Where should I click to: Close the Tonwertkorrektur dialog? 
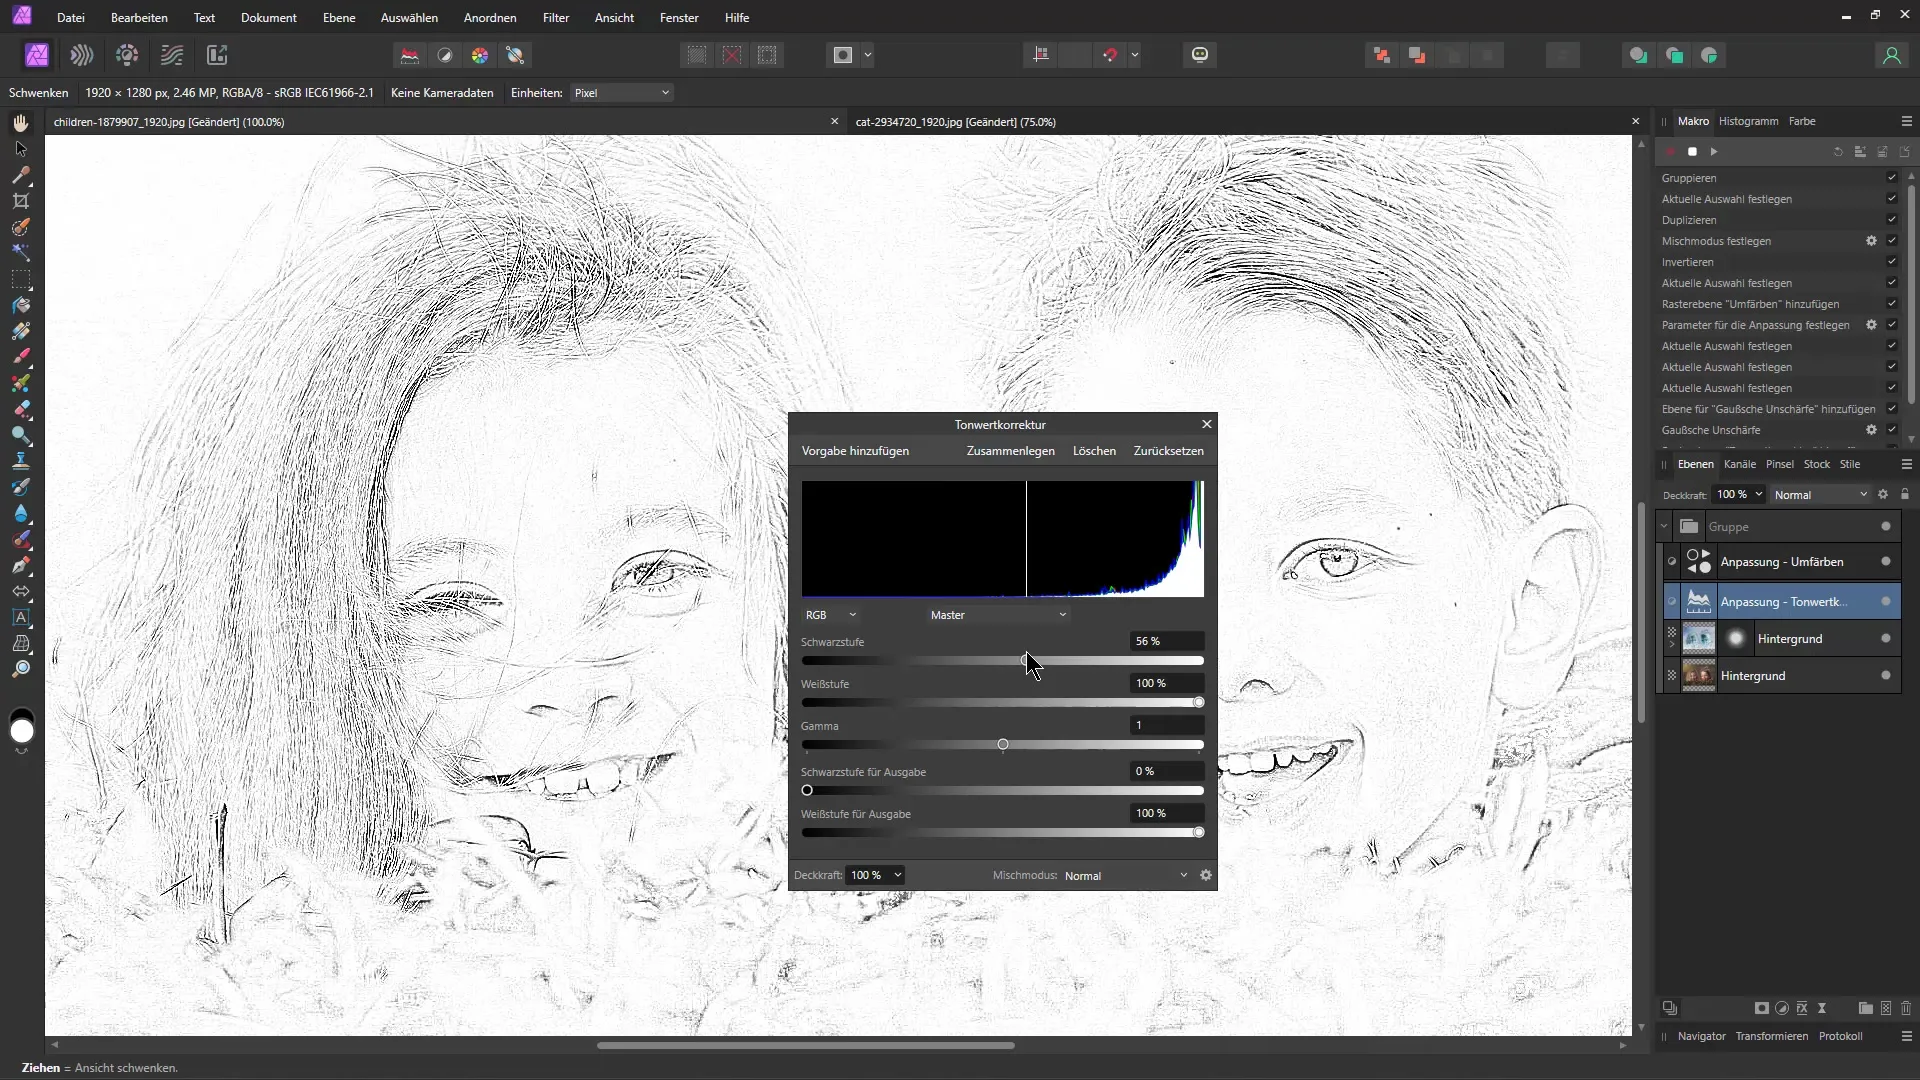(x=1207, y=424)
